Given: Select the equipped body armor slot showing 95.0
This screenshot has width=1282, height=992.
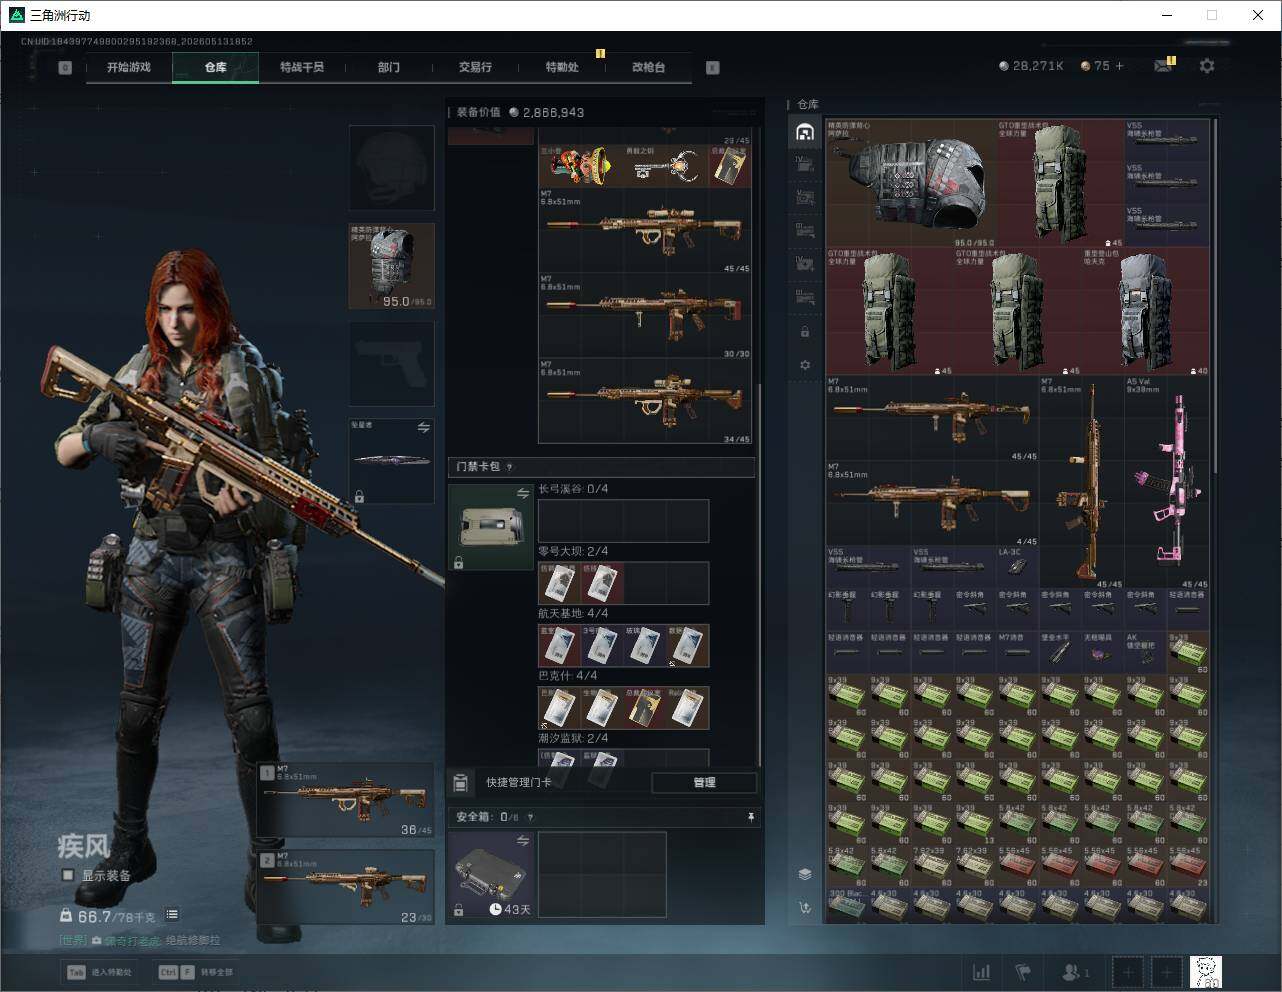Looking at the screenshot, I should tap(392, 266).
